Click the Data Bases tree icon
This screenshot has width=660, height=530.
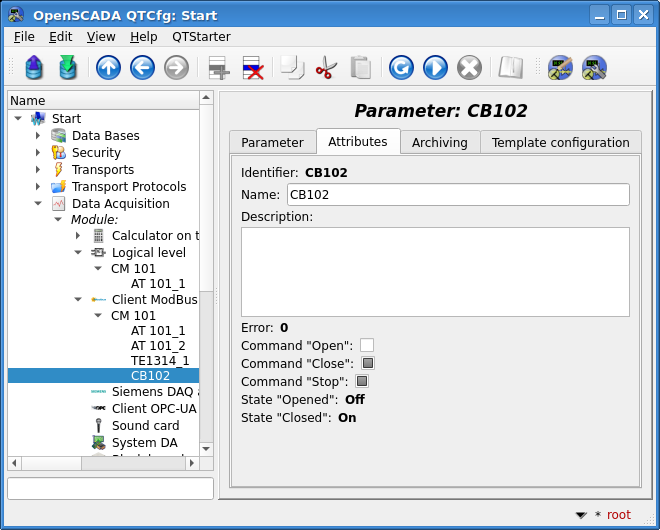(x=59, y=136)
